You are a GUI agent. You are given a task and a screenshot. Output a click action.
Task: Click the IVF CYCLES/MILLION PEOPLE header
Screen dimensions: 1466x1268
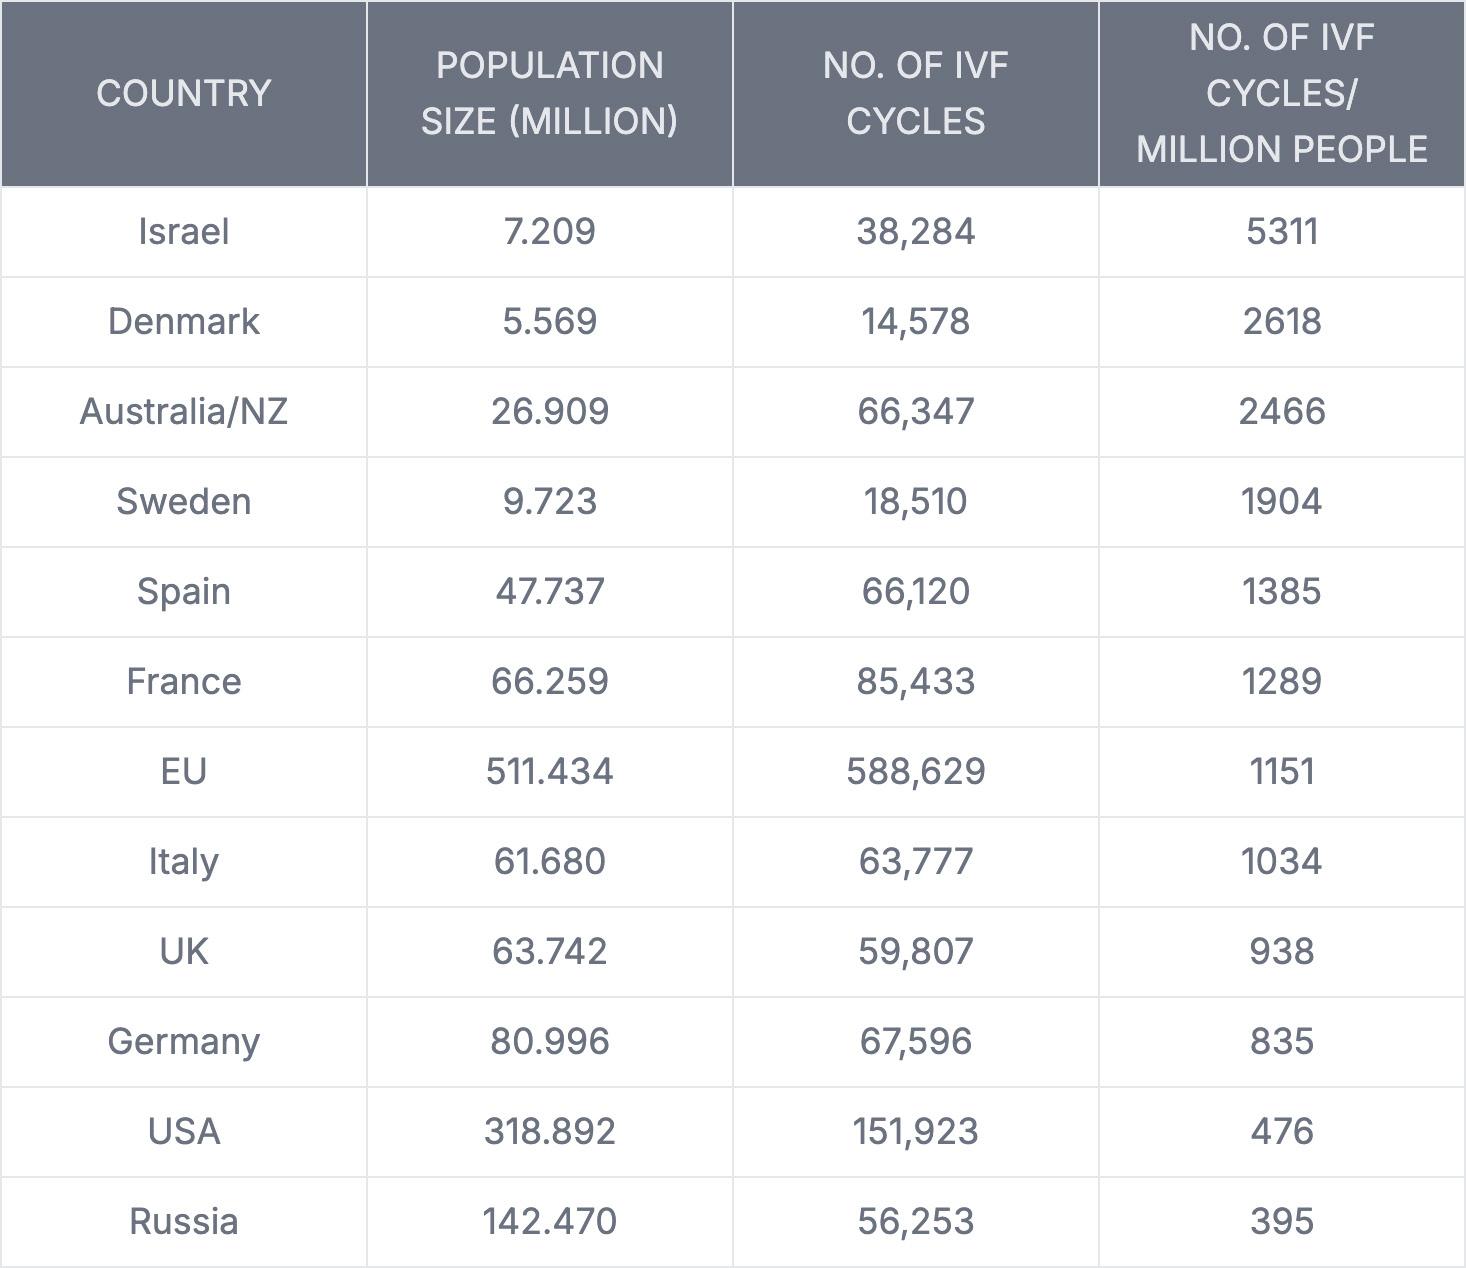(x=1281, y=93)
